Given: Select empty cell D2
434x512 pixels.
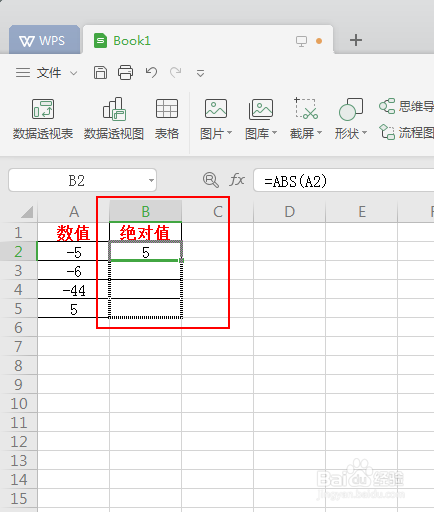Looking at the screenshot, I should tap(289, 251).
